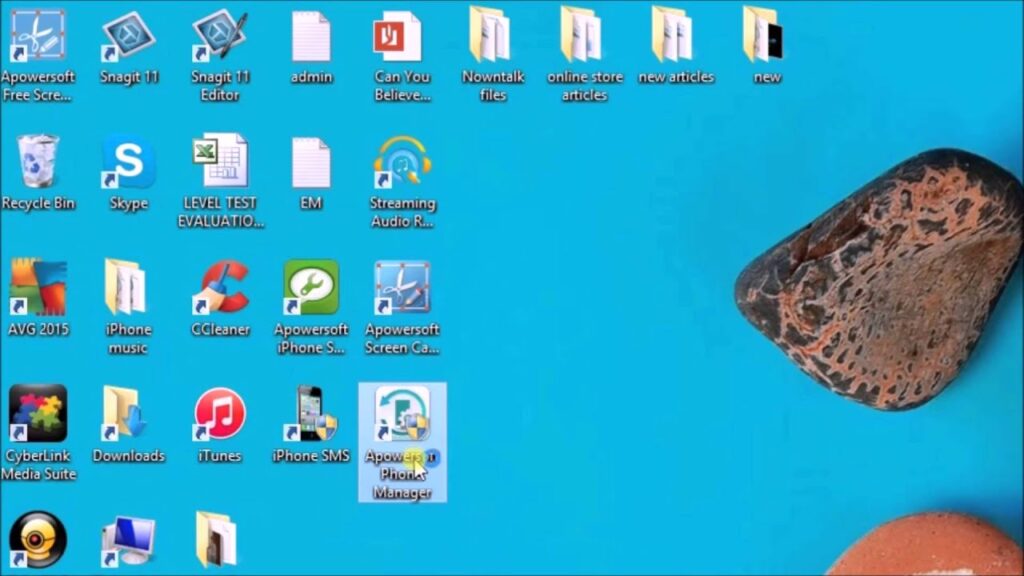This screenshot has width=1024, height=576.
Task: Select the webcam shortcut icon in bottom row
Action: tap(38, 539)
